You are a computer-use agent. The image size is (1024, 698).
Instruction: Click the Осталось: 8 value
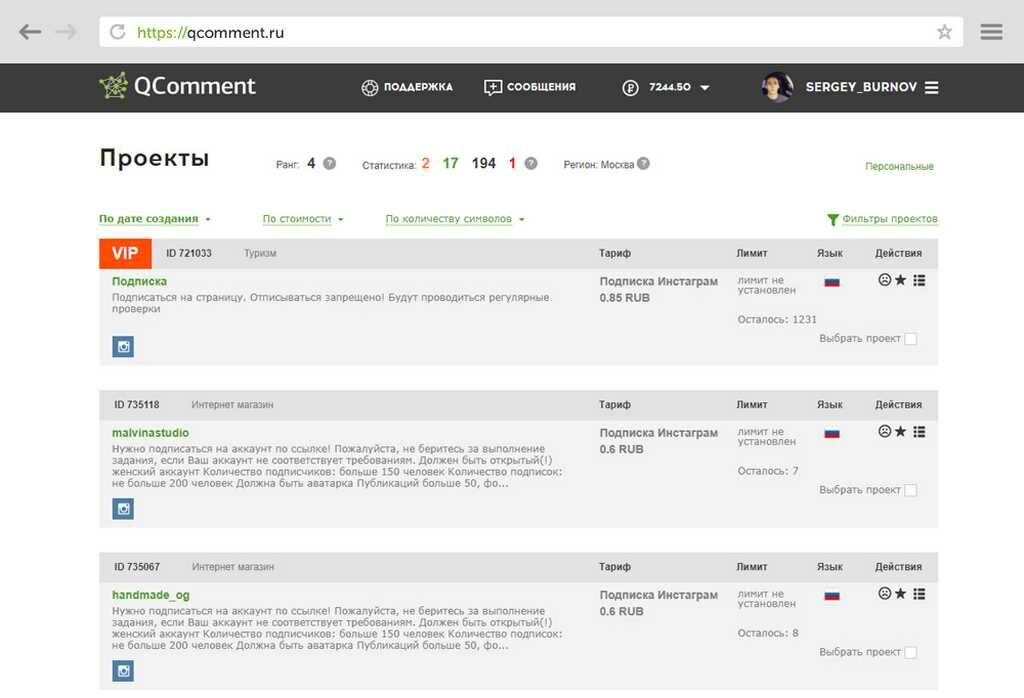click(x=768, y=633)
